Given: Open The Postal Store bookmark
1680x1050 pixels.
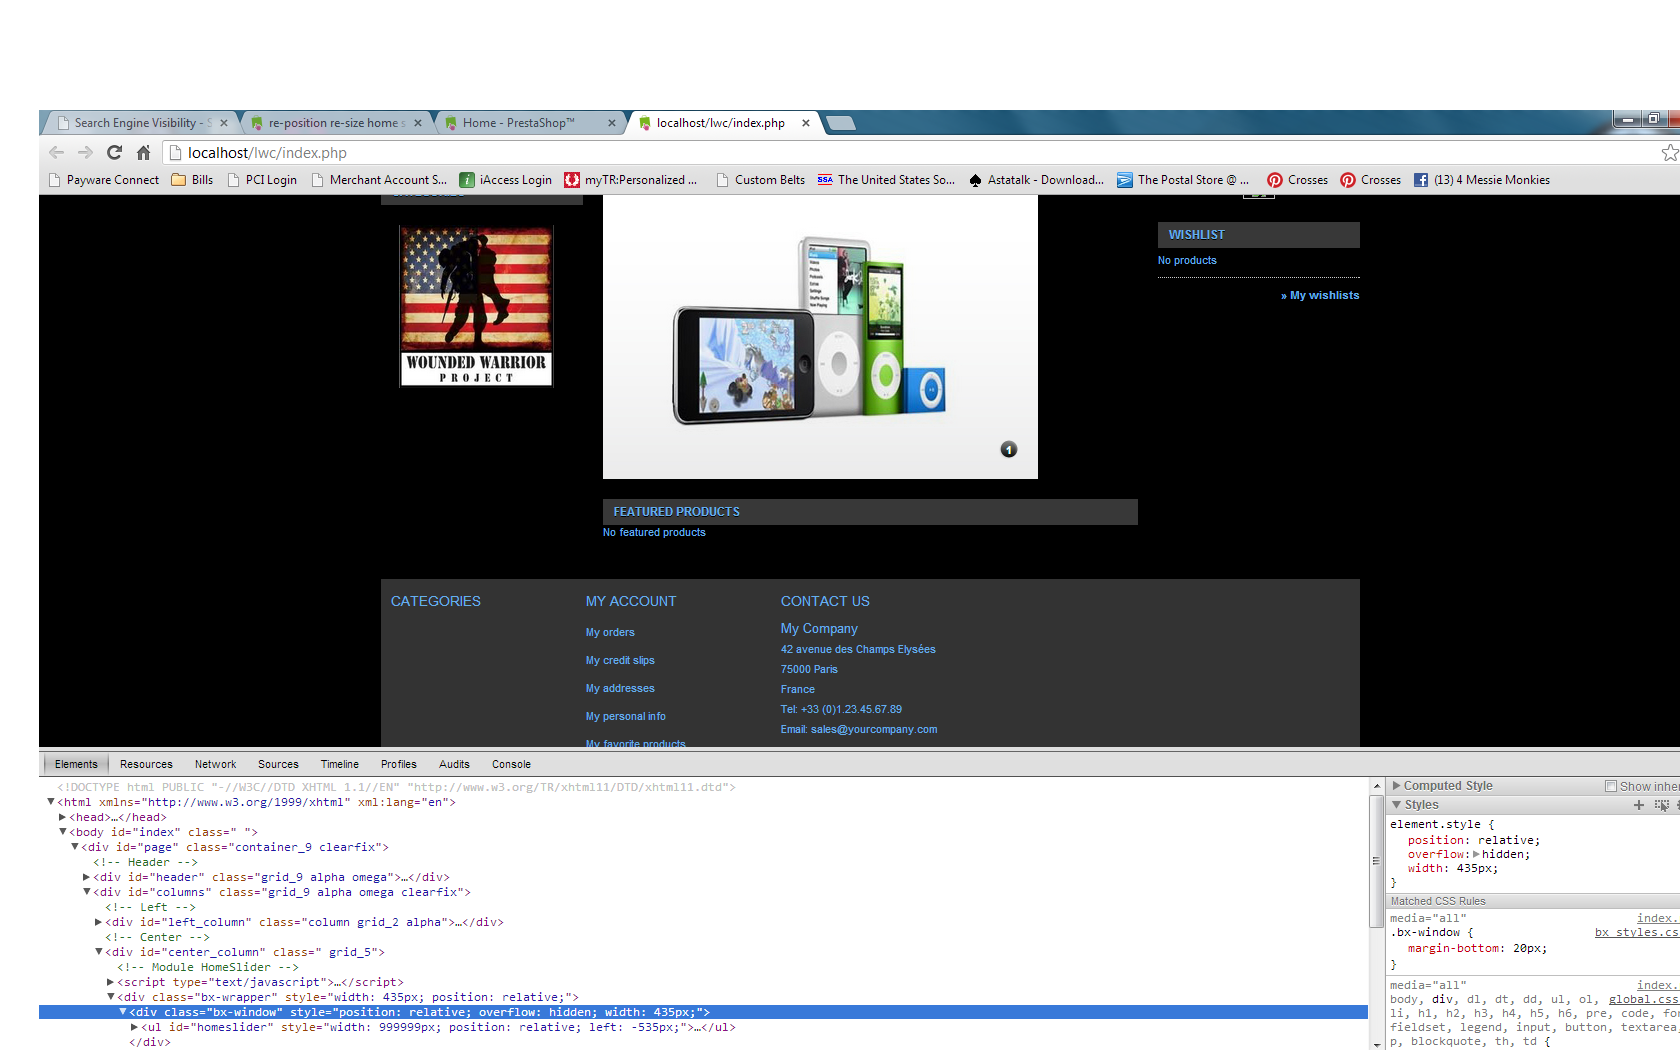Looking at the screenshot, I should [1183, 180].
